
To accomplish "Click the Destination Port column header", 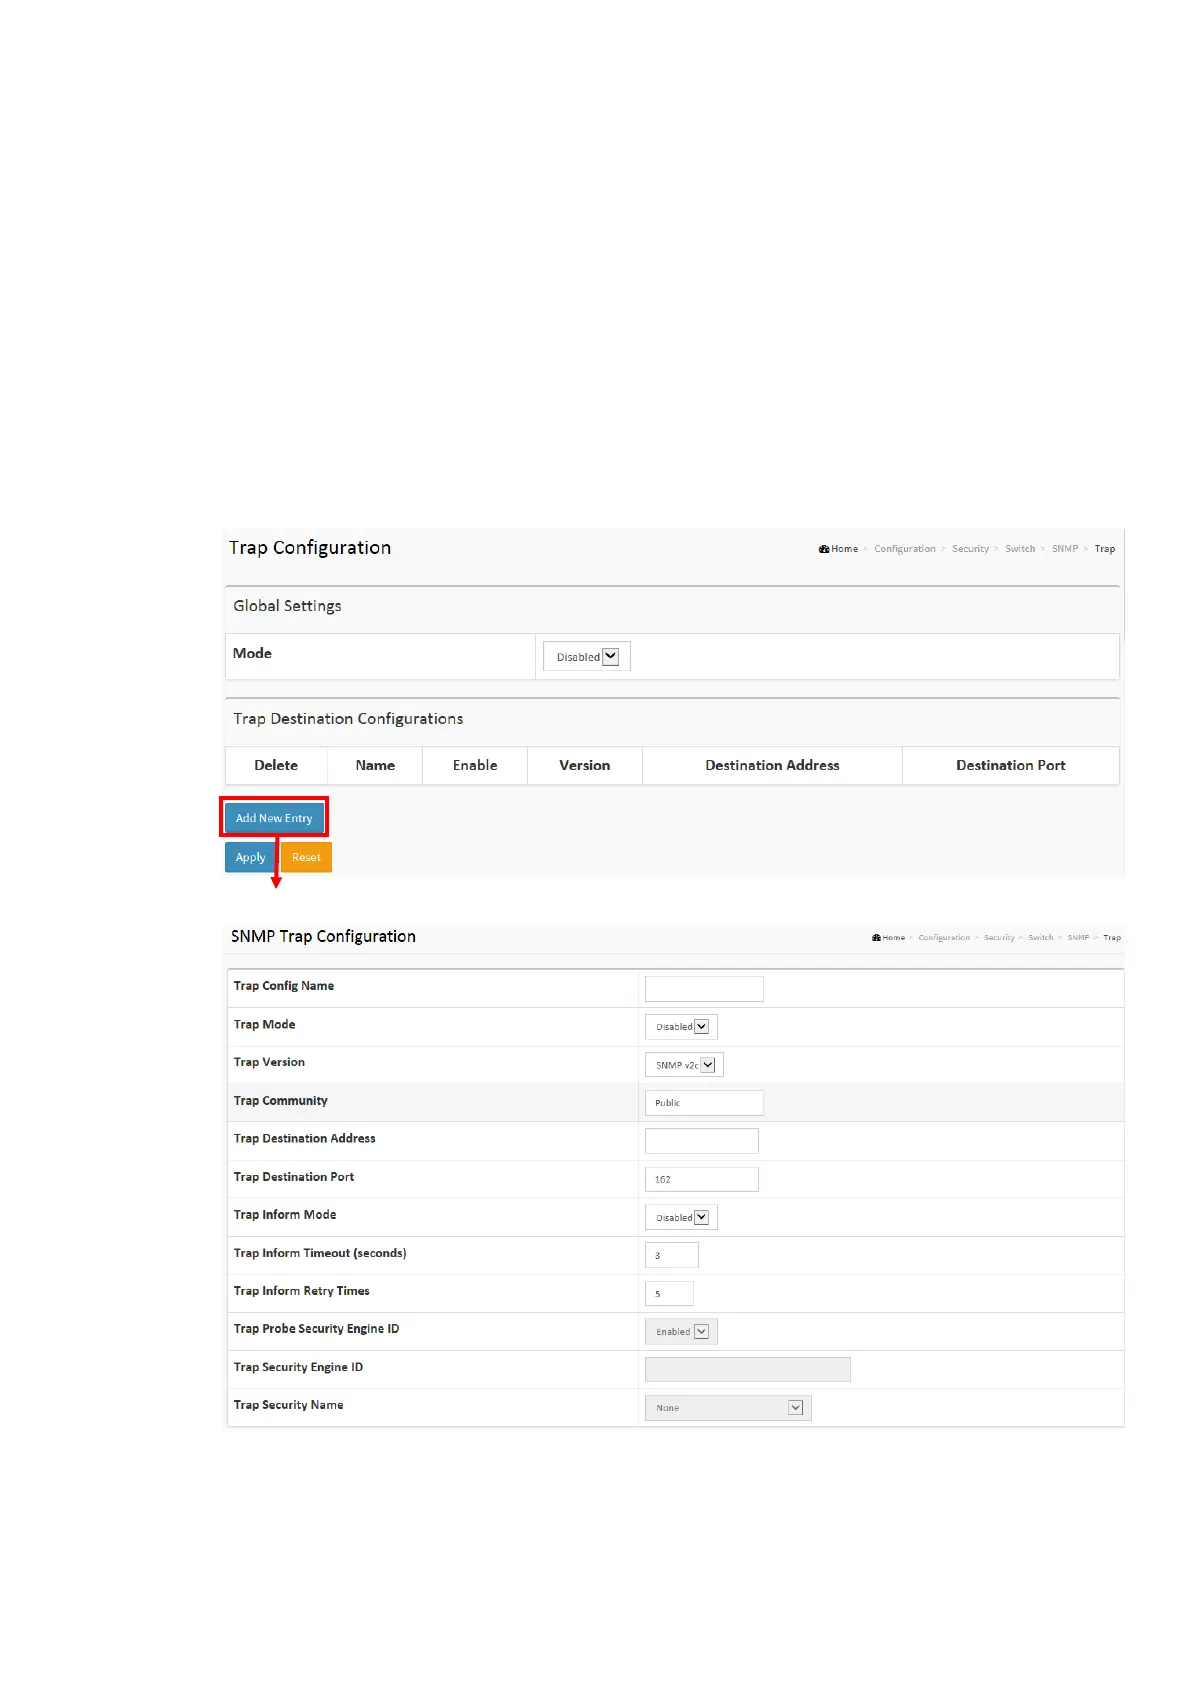I will 1011,765.
